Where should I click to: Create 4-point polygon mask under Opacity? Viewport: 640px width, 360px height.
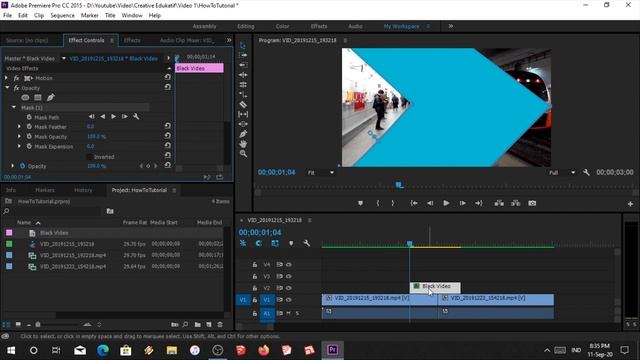click(38, 98)
